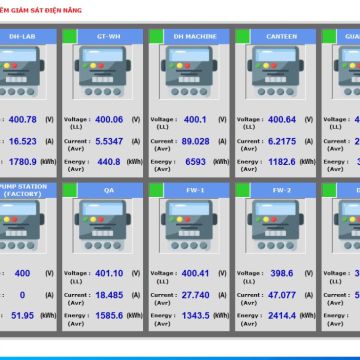The image size is (360, 360).
Task: Click QA voltage reading 401.10
Action: (x=109, y=273)
